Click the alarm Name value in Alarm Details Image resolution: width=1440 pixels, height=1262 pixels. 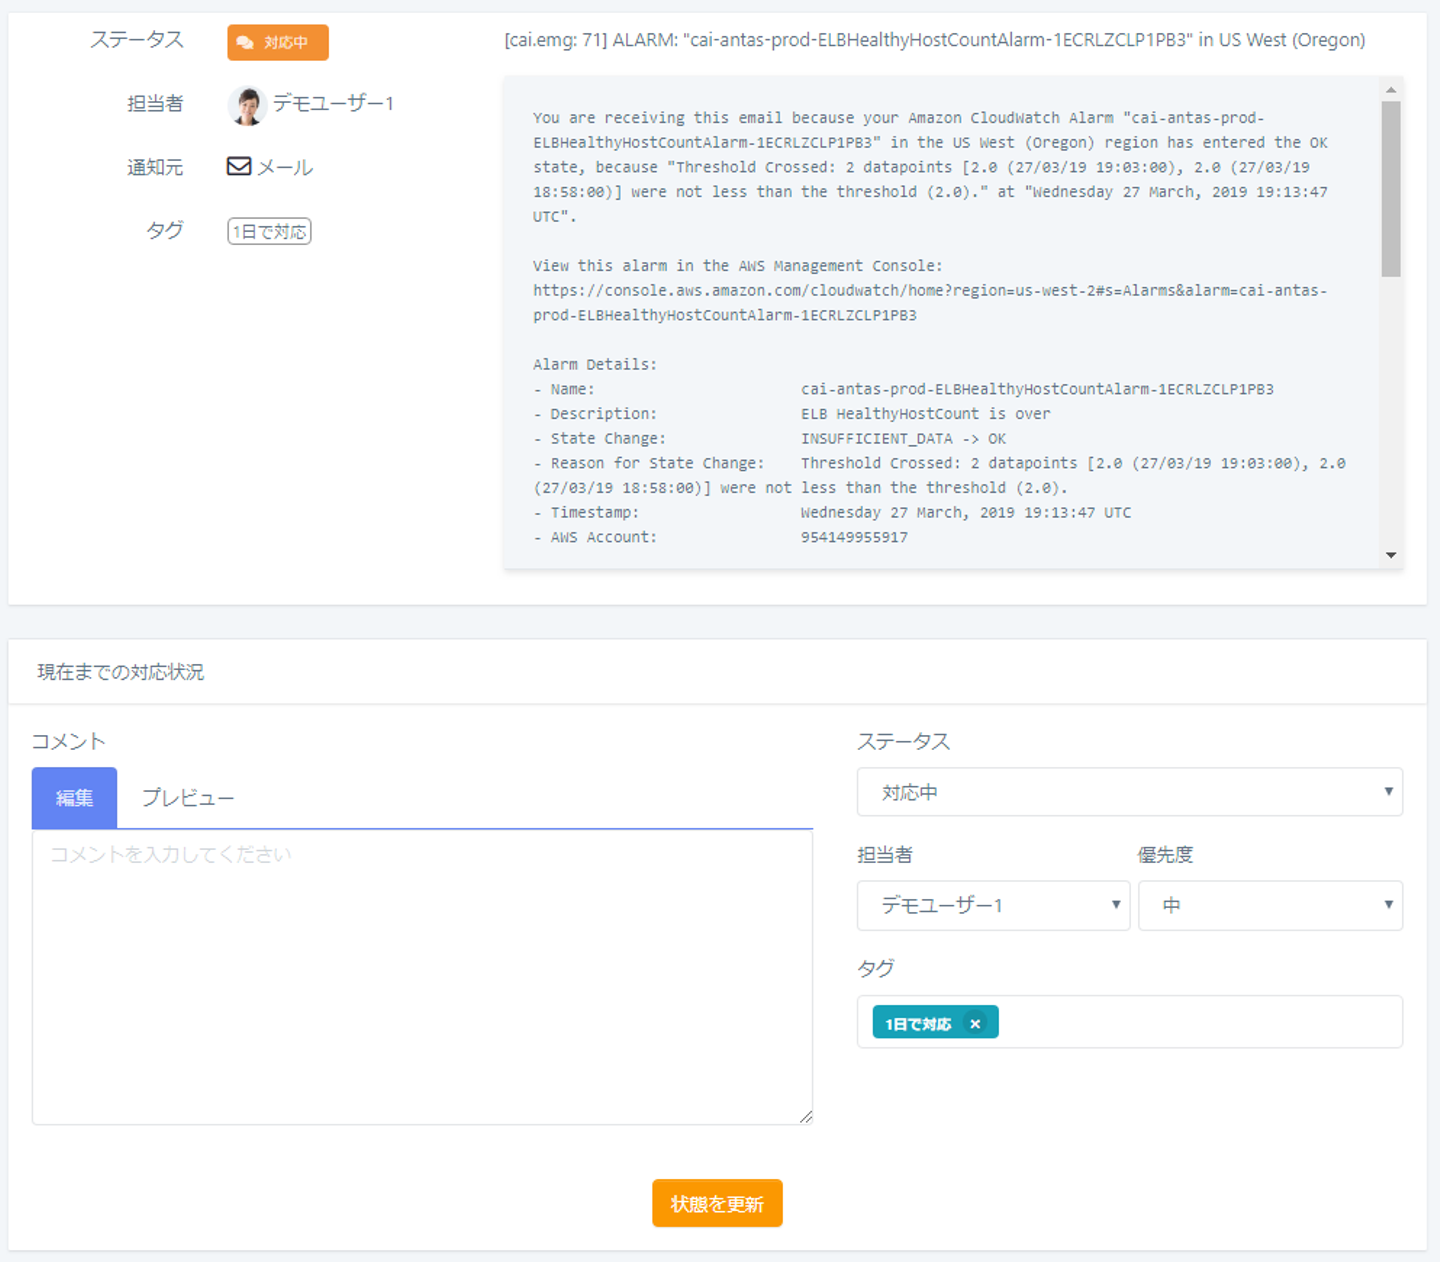point(1037,389)
